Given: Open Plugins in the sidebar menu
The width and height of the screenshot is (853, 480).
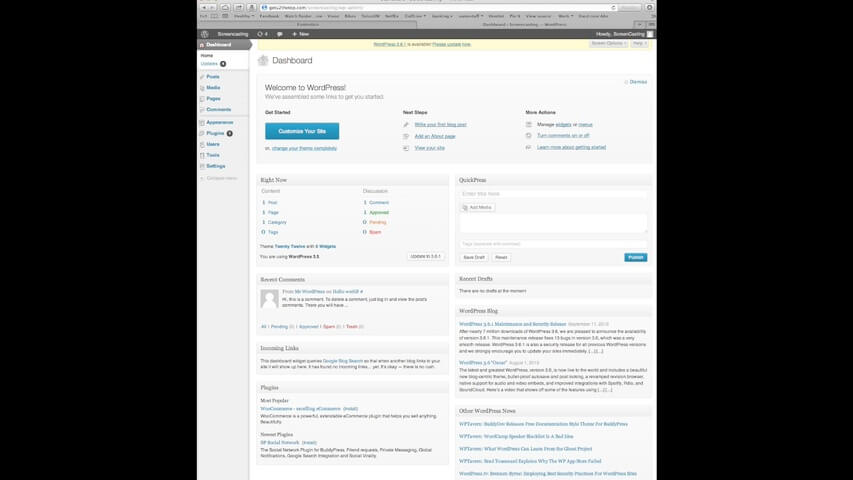Looking at the screenshot, I should point(215,133).
